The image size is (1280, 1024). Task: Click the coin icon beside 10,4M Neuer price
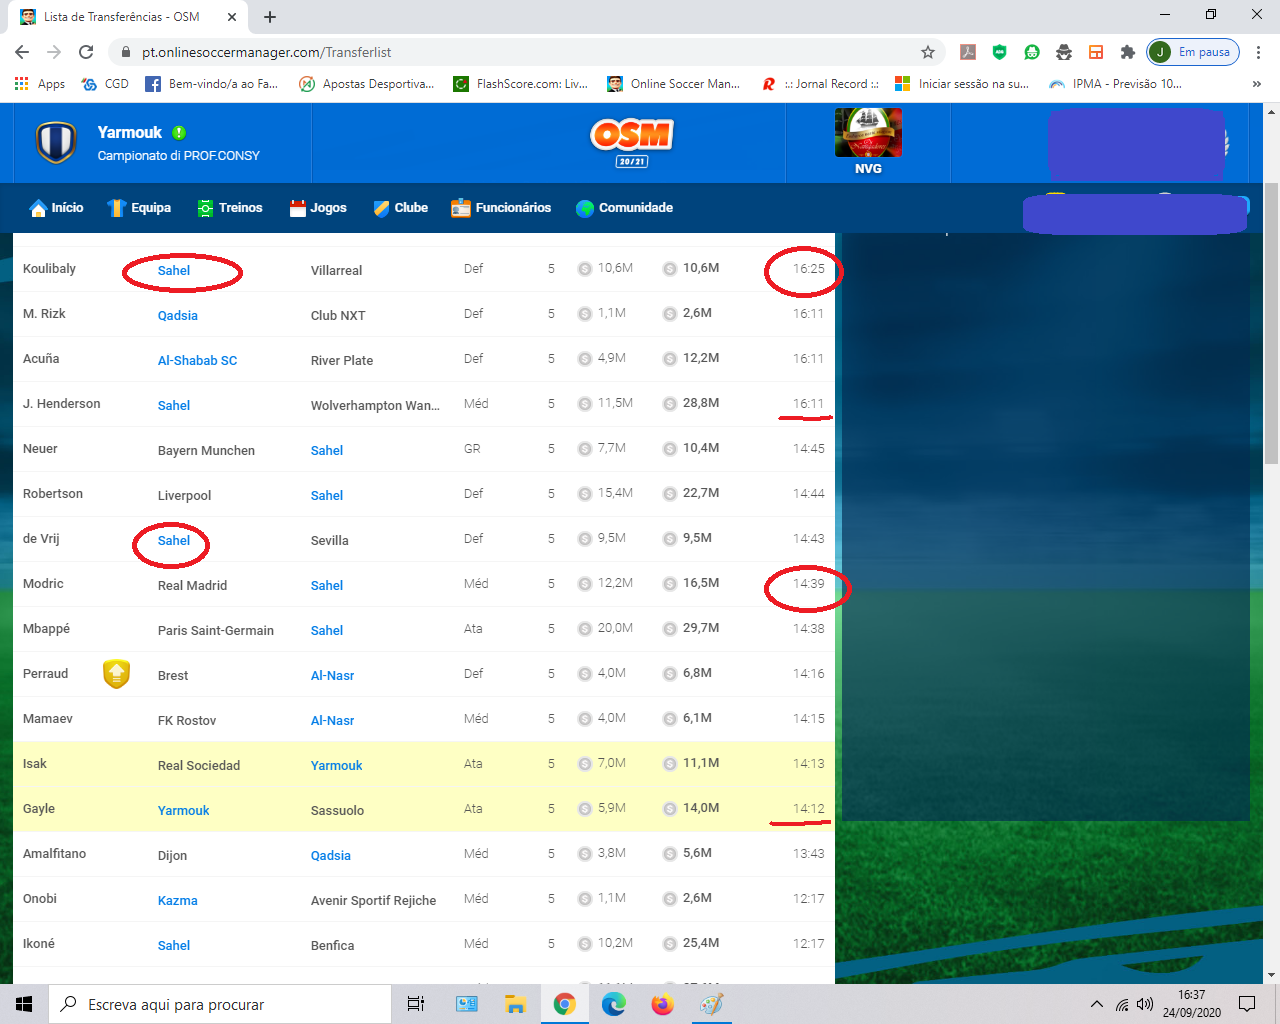coord(670,449)
